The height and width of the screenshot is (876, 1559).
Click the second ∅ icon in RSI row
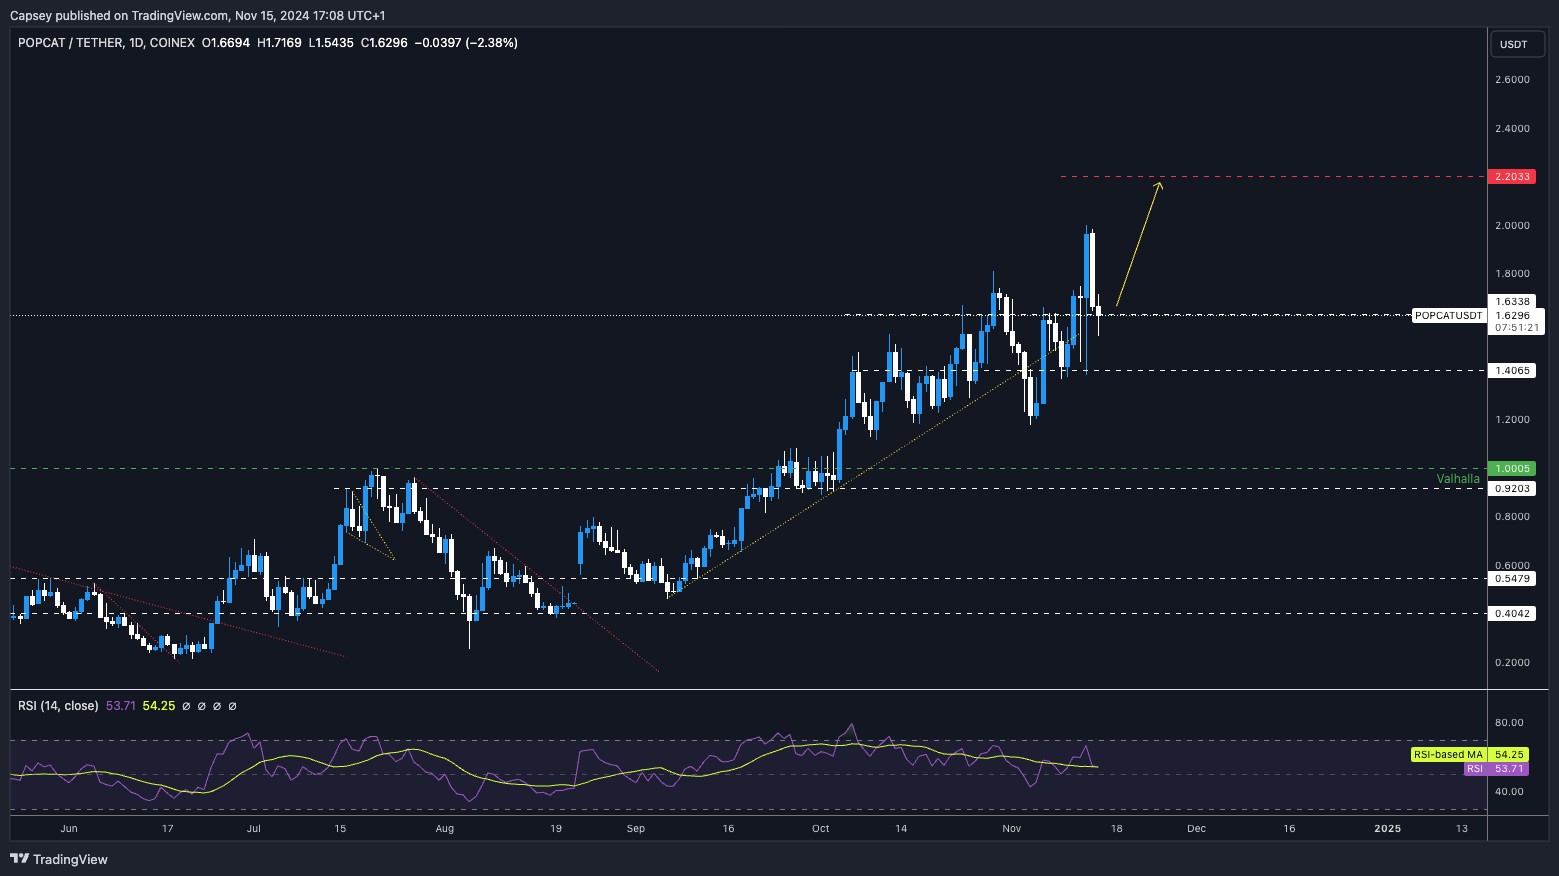point(201,706)
